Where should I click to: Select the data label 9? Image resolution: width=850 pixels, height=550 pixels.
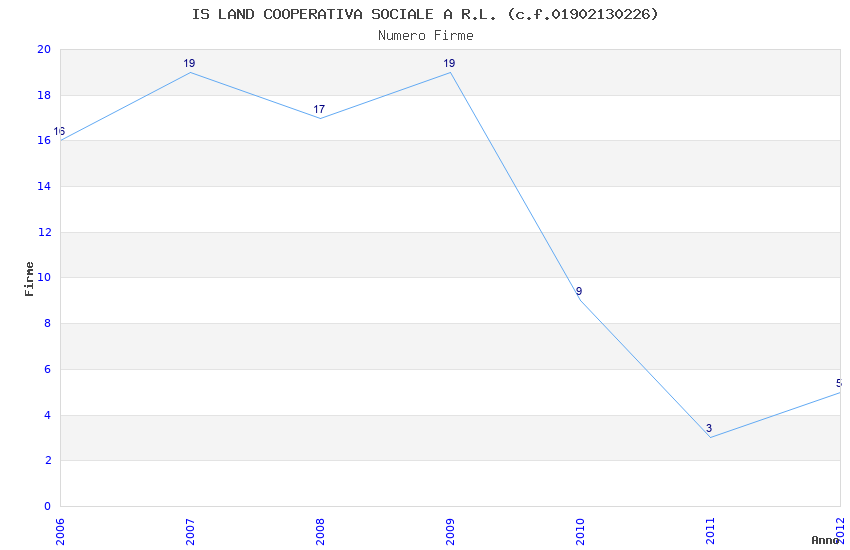coord(579,292)
